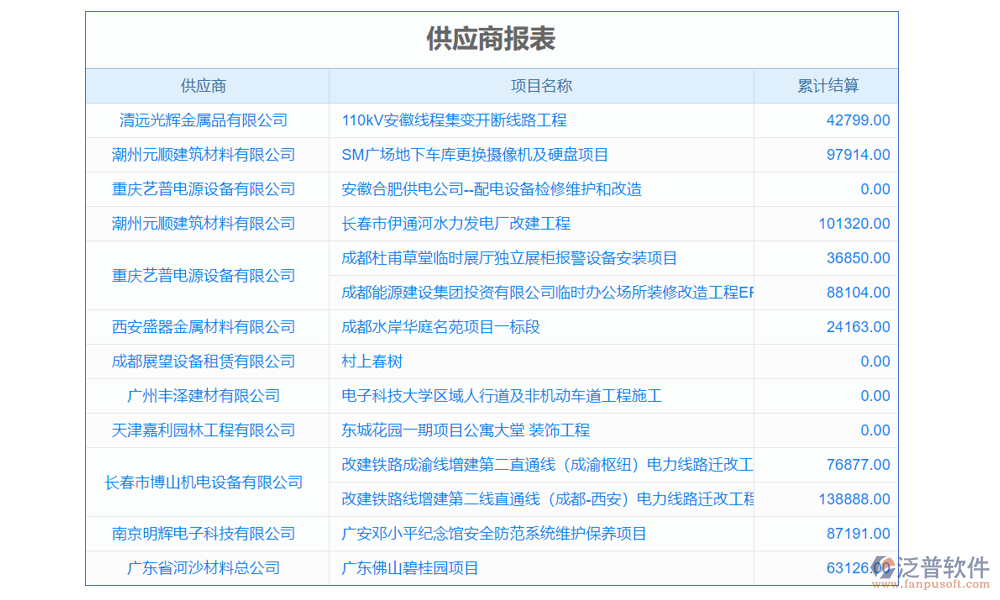
Task: Select project 长春市伊通河水力发电厂改建工程
Action: (470, 224)
